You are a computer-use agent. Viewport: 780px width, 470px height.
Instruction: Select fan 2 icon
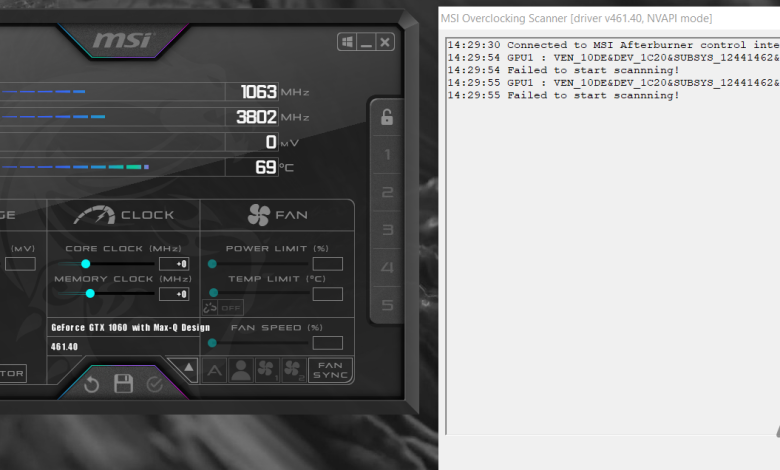coord(293,371)
